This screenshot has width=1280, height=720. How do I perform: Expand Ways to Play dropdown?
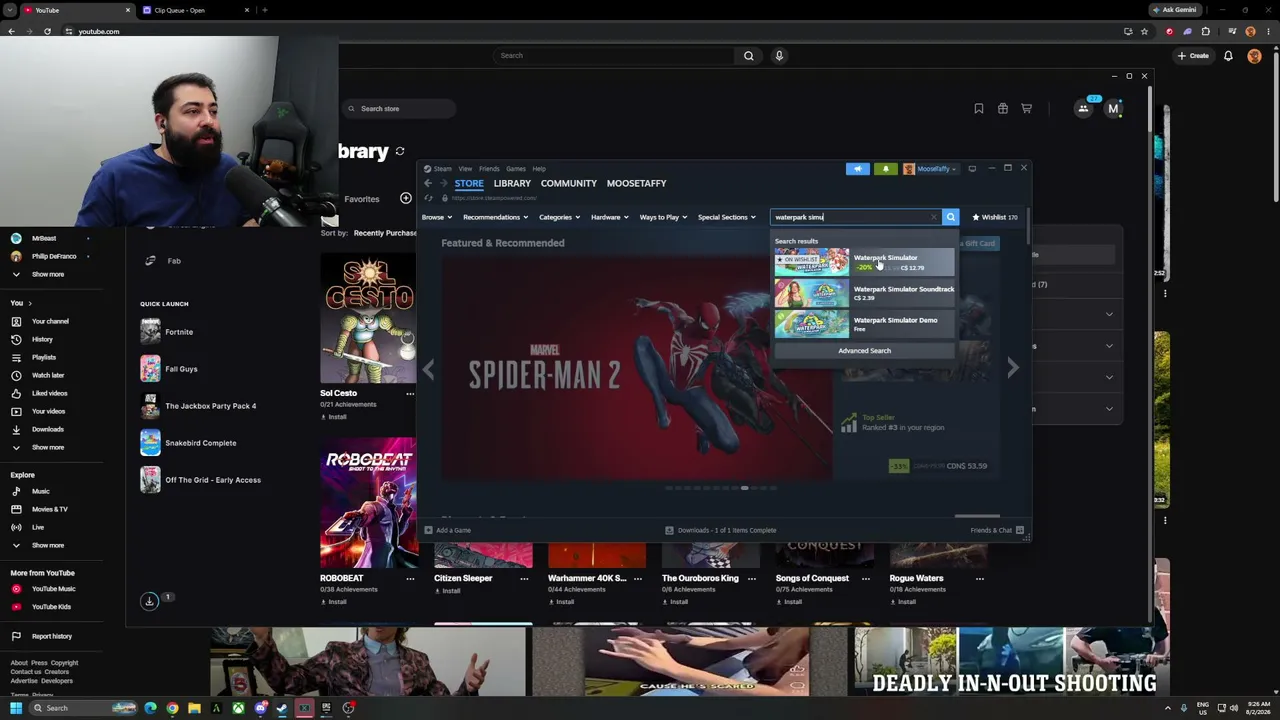point(663,217)
